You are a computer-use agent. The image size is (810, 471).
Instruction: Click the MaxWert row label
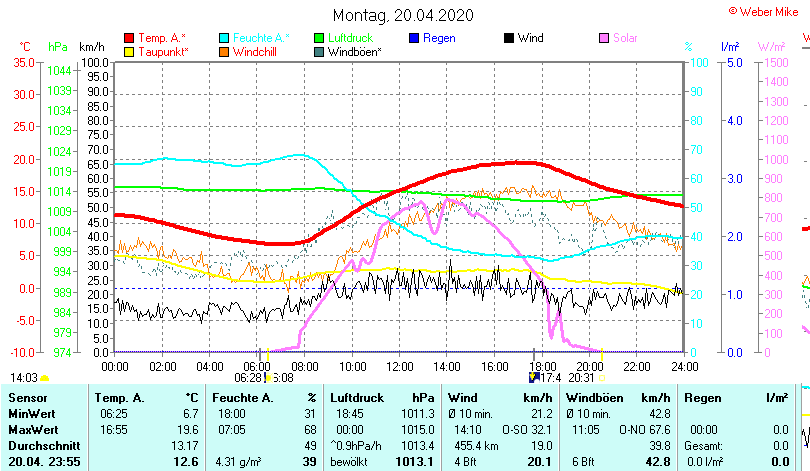coord(32,428)
